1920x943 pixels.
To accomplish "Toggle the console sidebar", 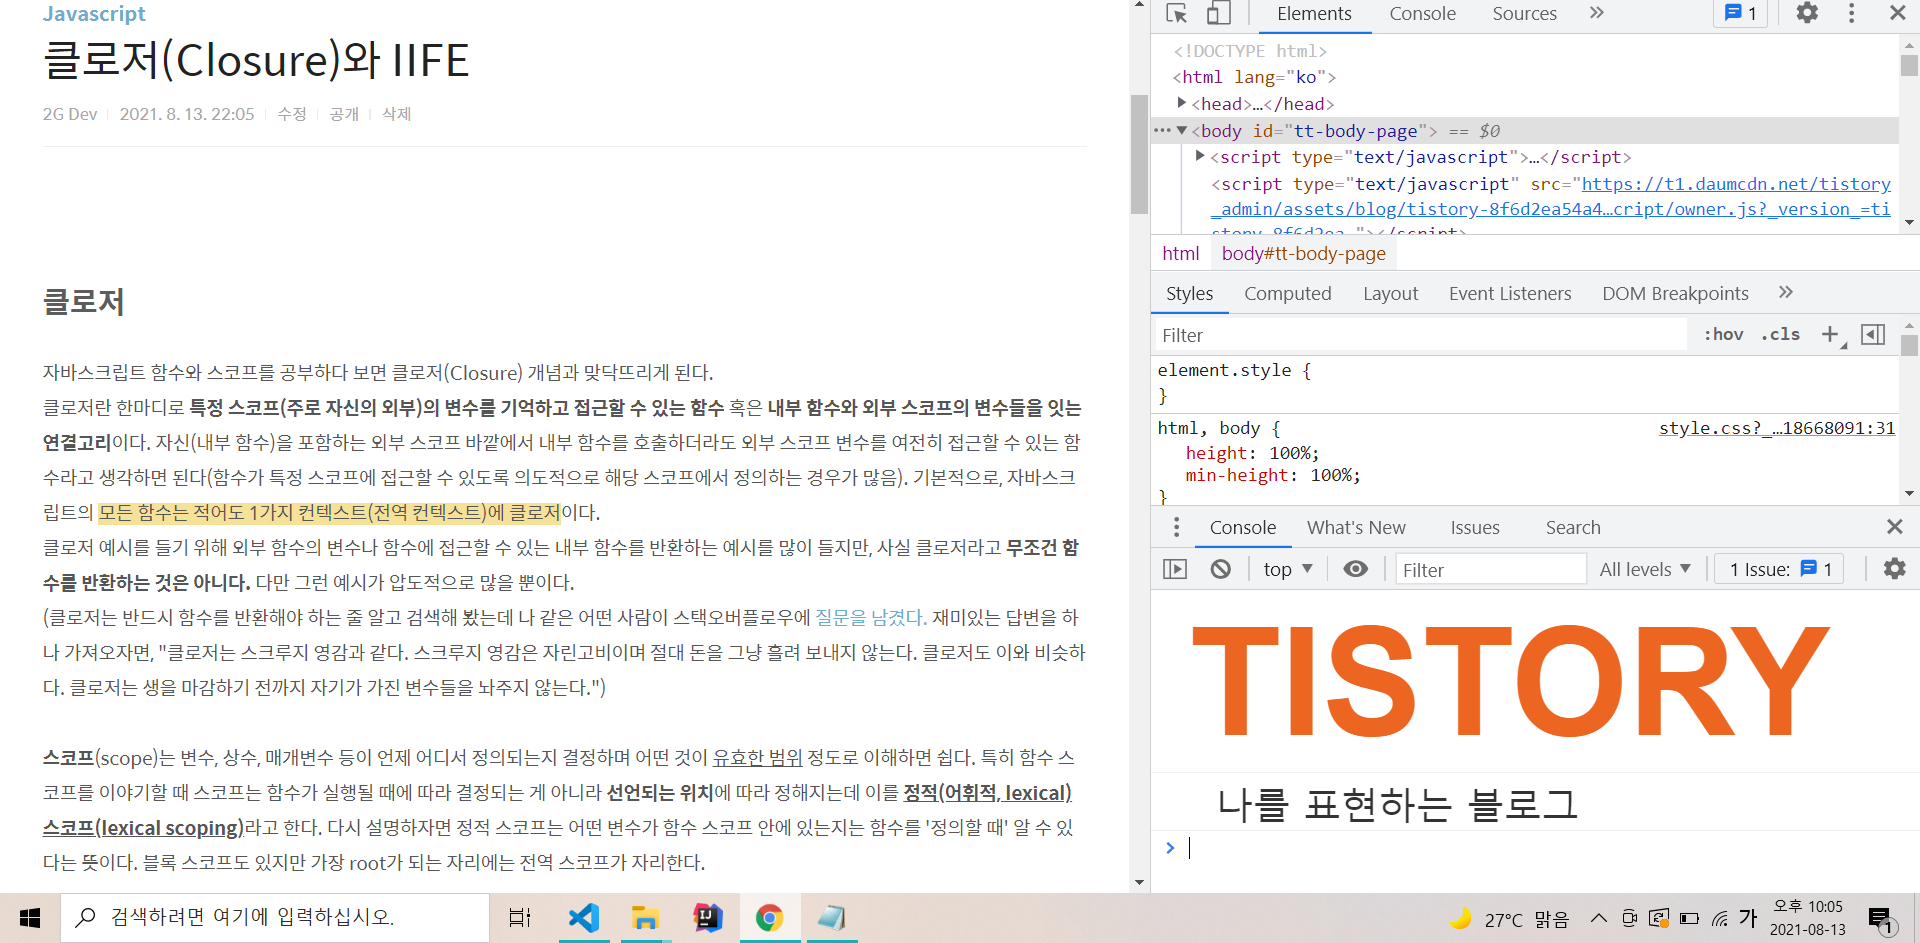I will (x=1175, y=569).
